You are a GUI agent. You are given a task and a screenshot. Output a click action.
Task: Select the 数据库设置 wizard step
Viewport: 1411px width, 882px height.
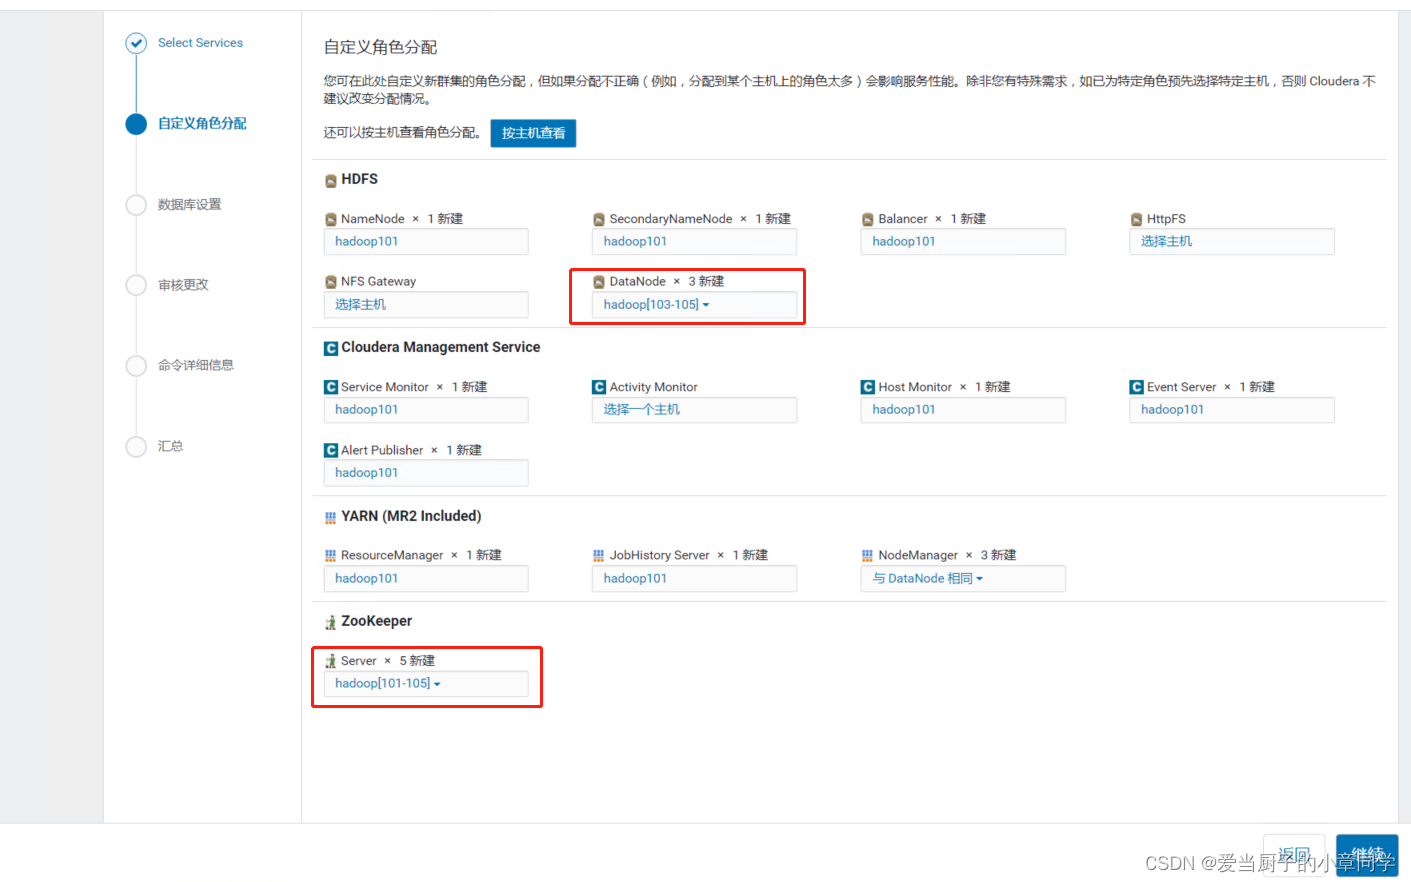(190, 205)
